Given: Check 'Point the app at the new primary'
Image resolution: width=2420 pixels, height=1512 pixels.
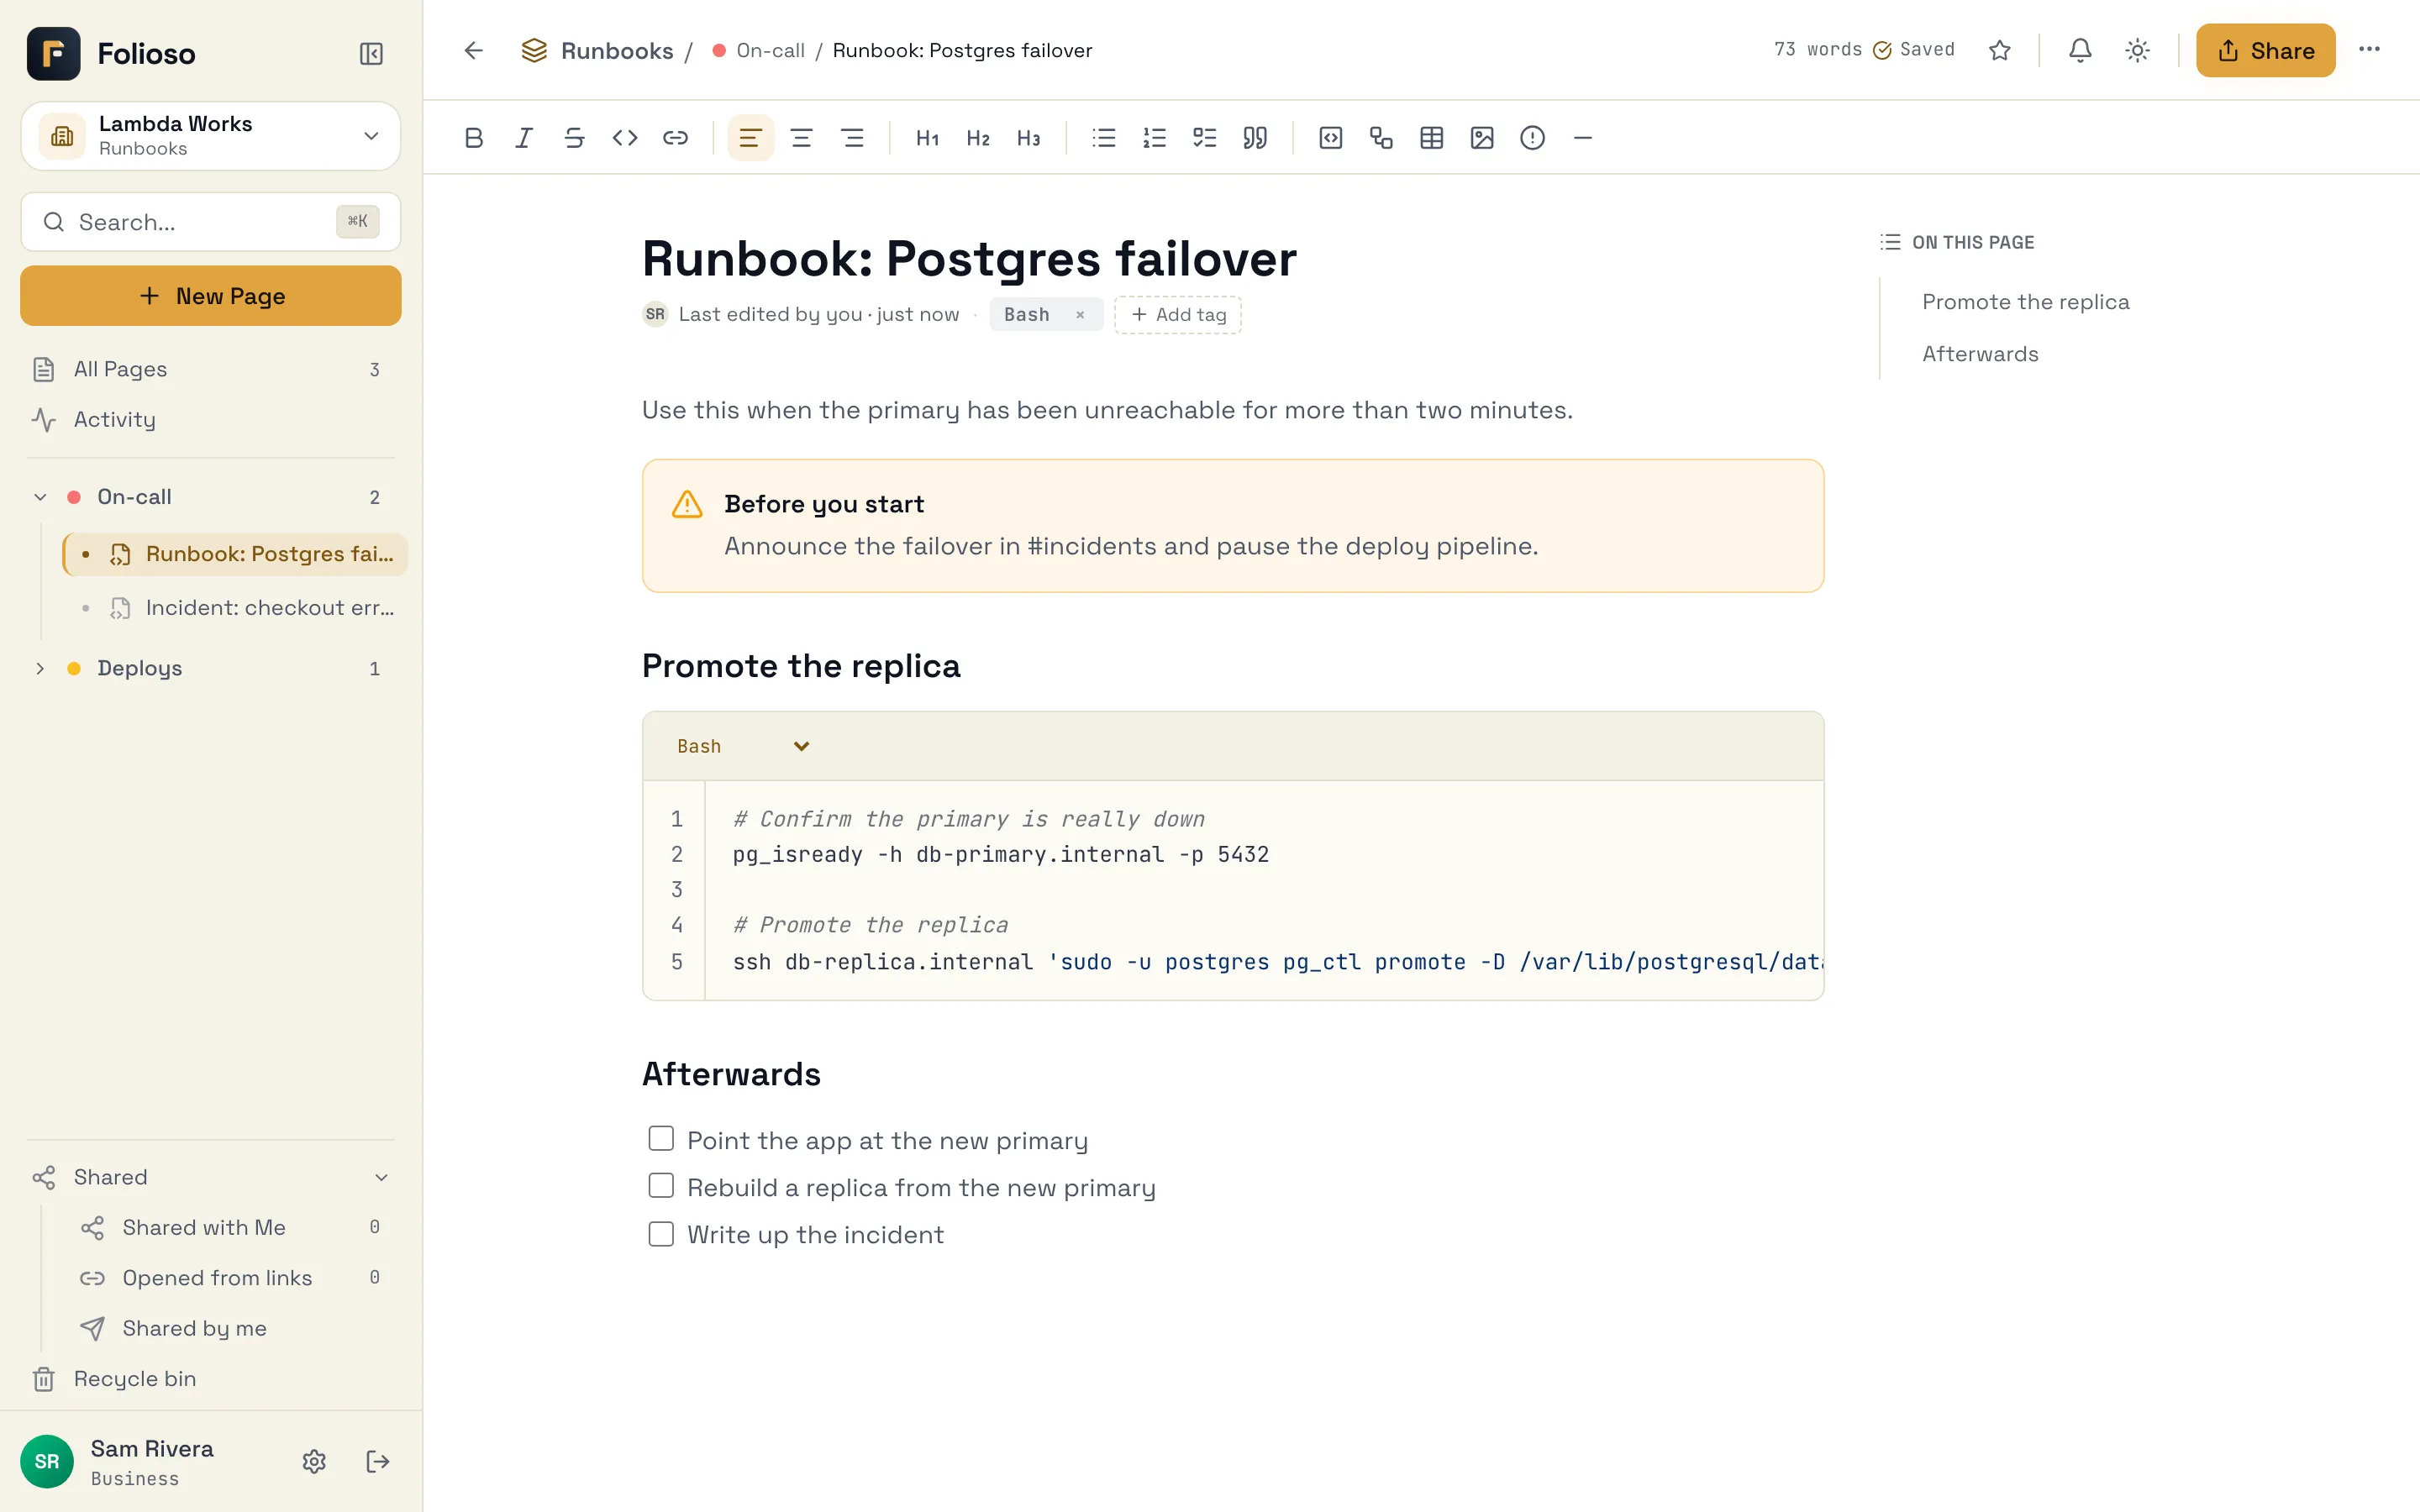Looking at the screenshot, I should [661, 1139].
